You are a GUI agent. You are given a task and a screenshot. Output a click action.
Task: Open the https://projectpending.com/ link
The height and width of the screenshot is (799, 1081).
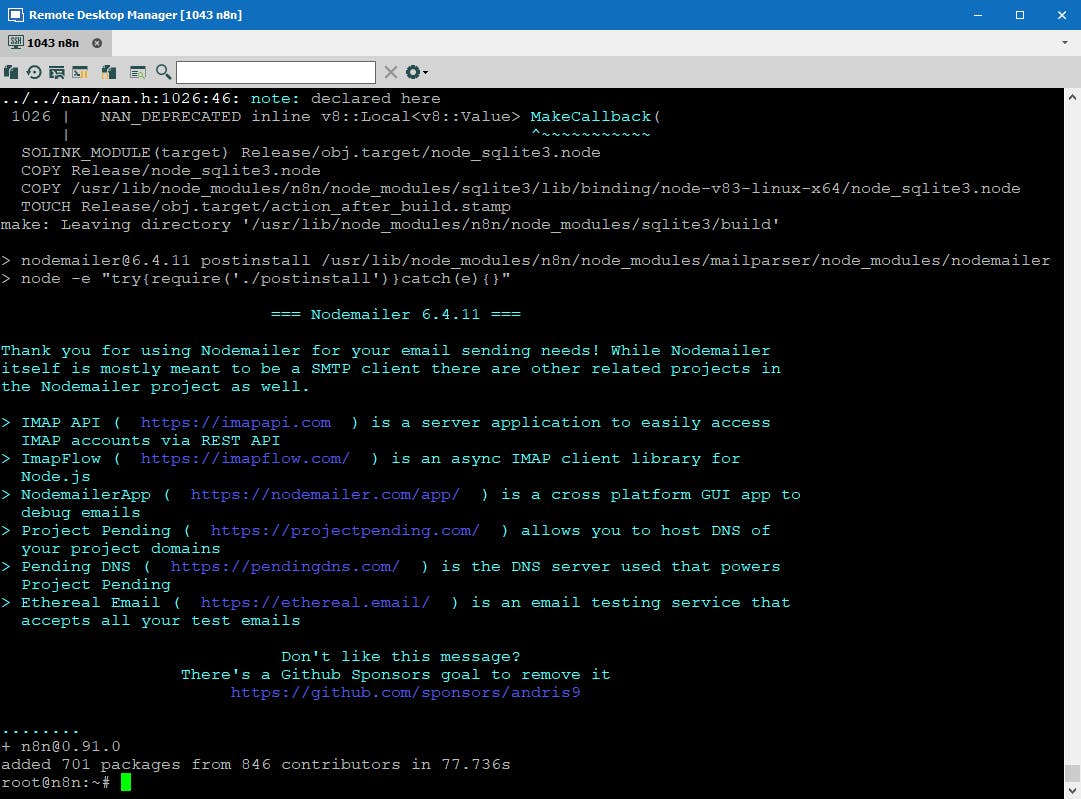(x=345, y=530)
